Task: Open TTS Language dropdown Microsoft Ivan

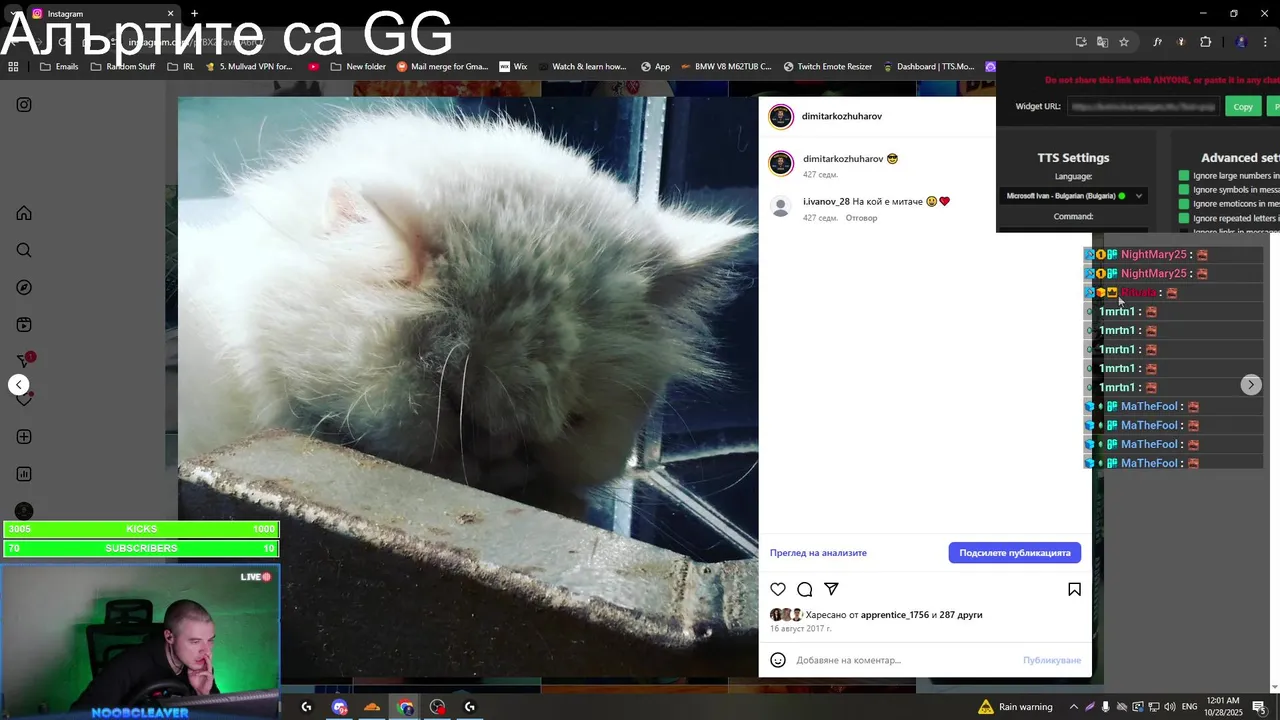Action: pyautogui.click(x=1073, y=196)
